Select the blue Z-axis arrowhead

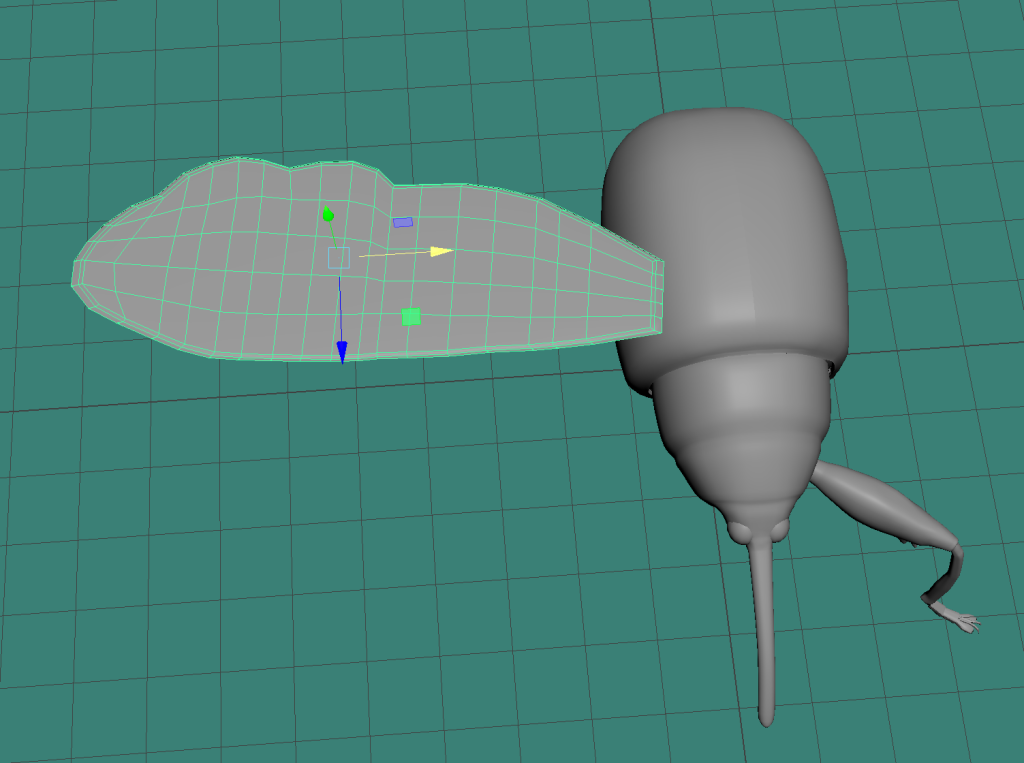pyautogui.click(x=341, y=351)
